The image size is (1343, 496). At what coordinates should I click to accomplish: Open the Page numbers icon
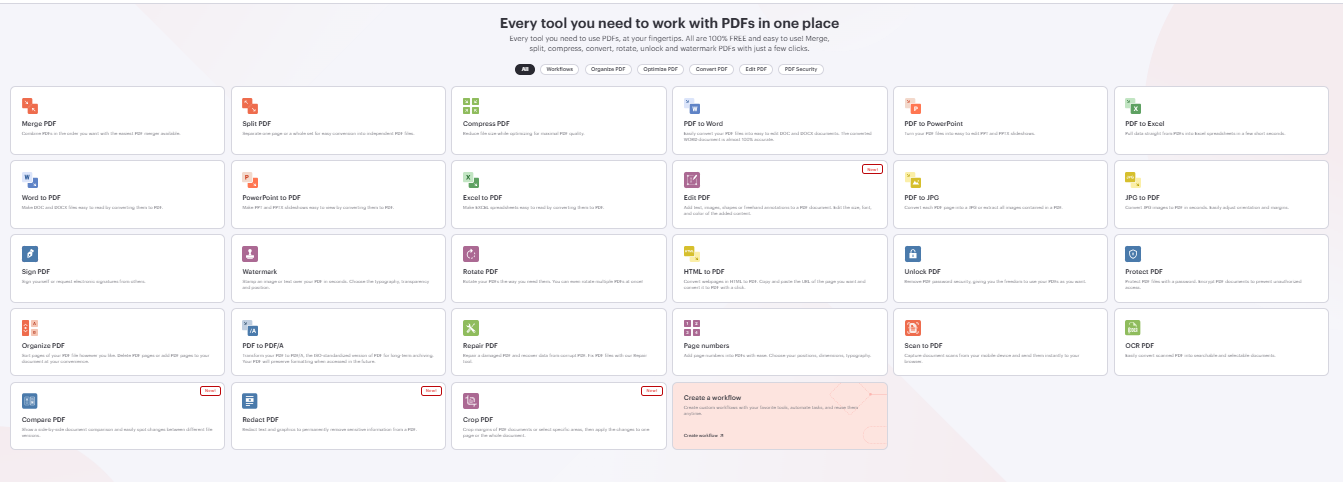coord(692,327)
